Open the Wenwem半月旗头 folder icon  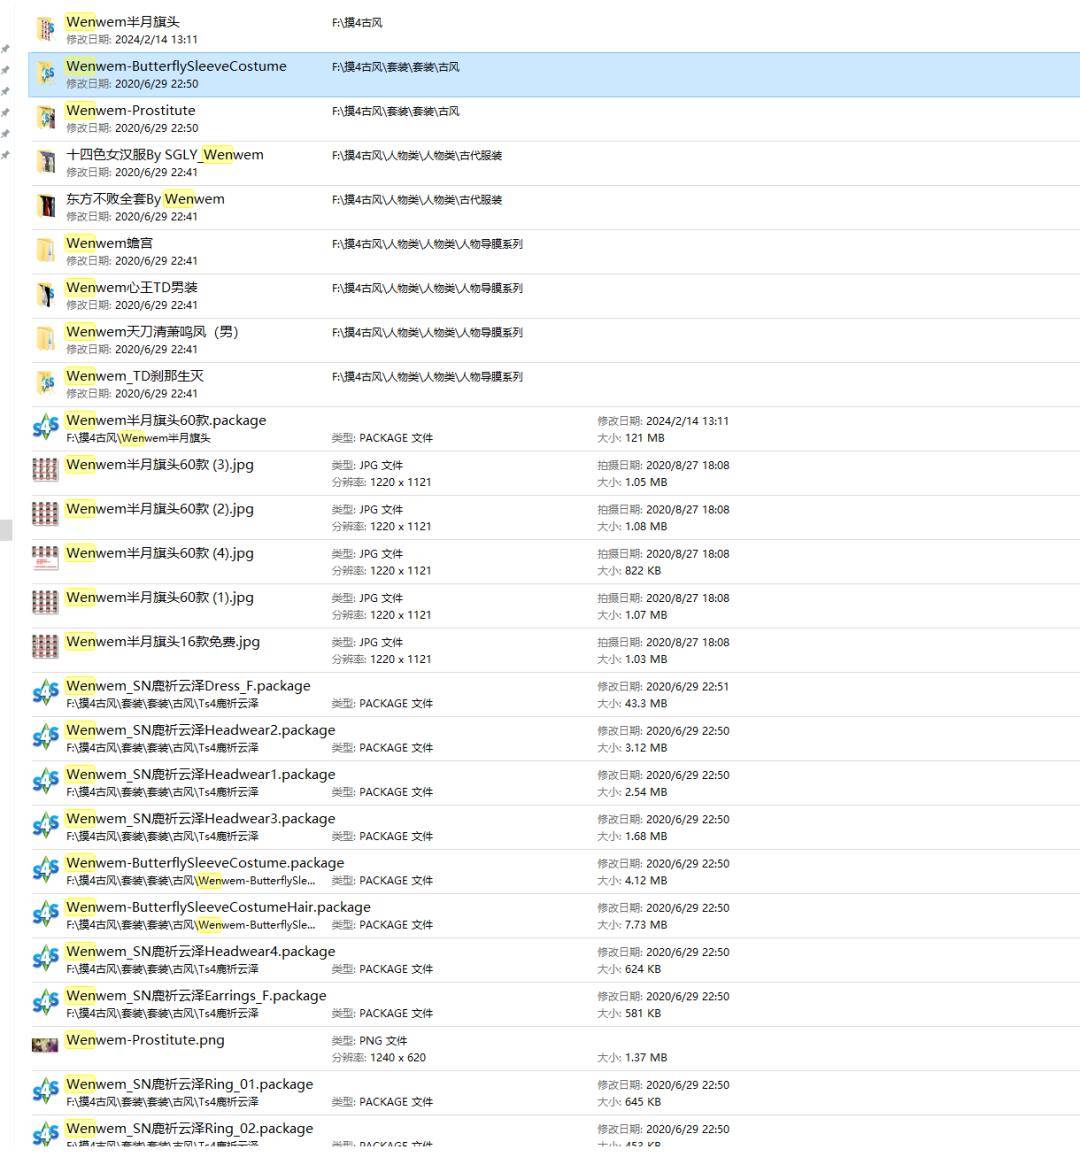[x=46, y=28]
